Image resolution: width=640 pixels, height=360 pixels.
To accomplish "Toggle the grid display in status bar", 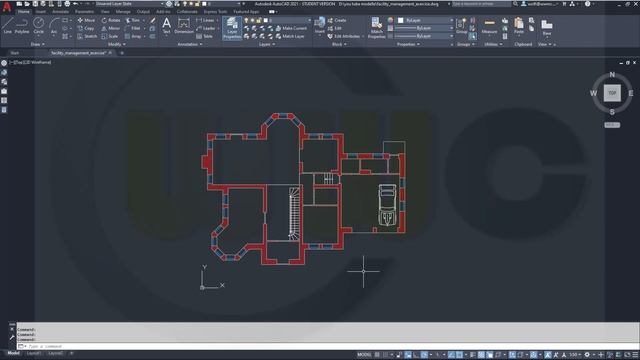I will point(377,355).
